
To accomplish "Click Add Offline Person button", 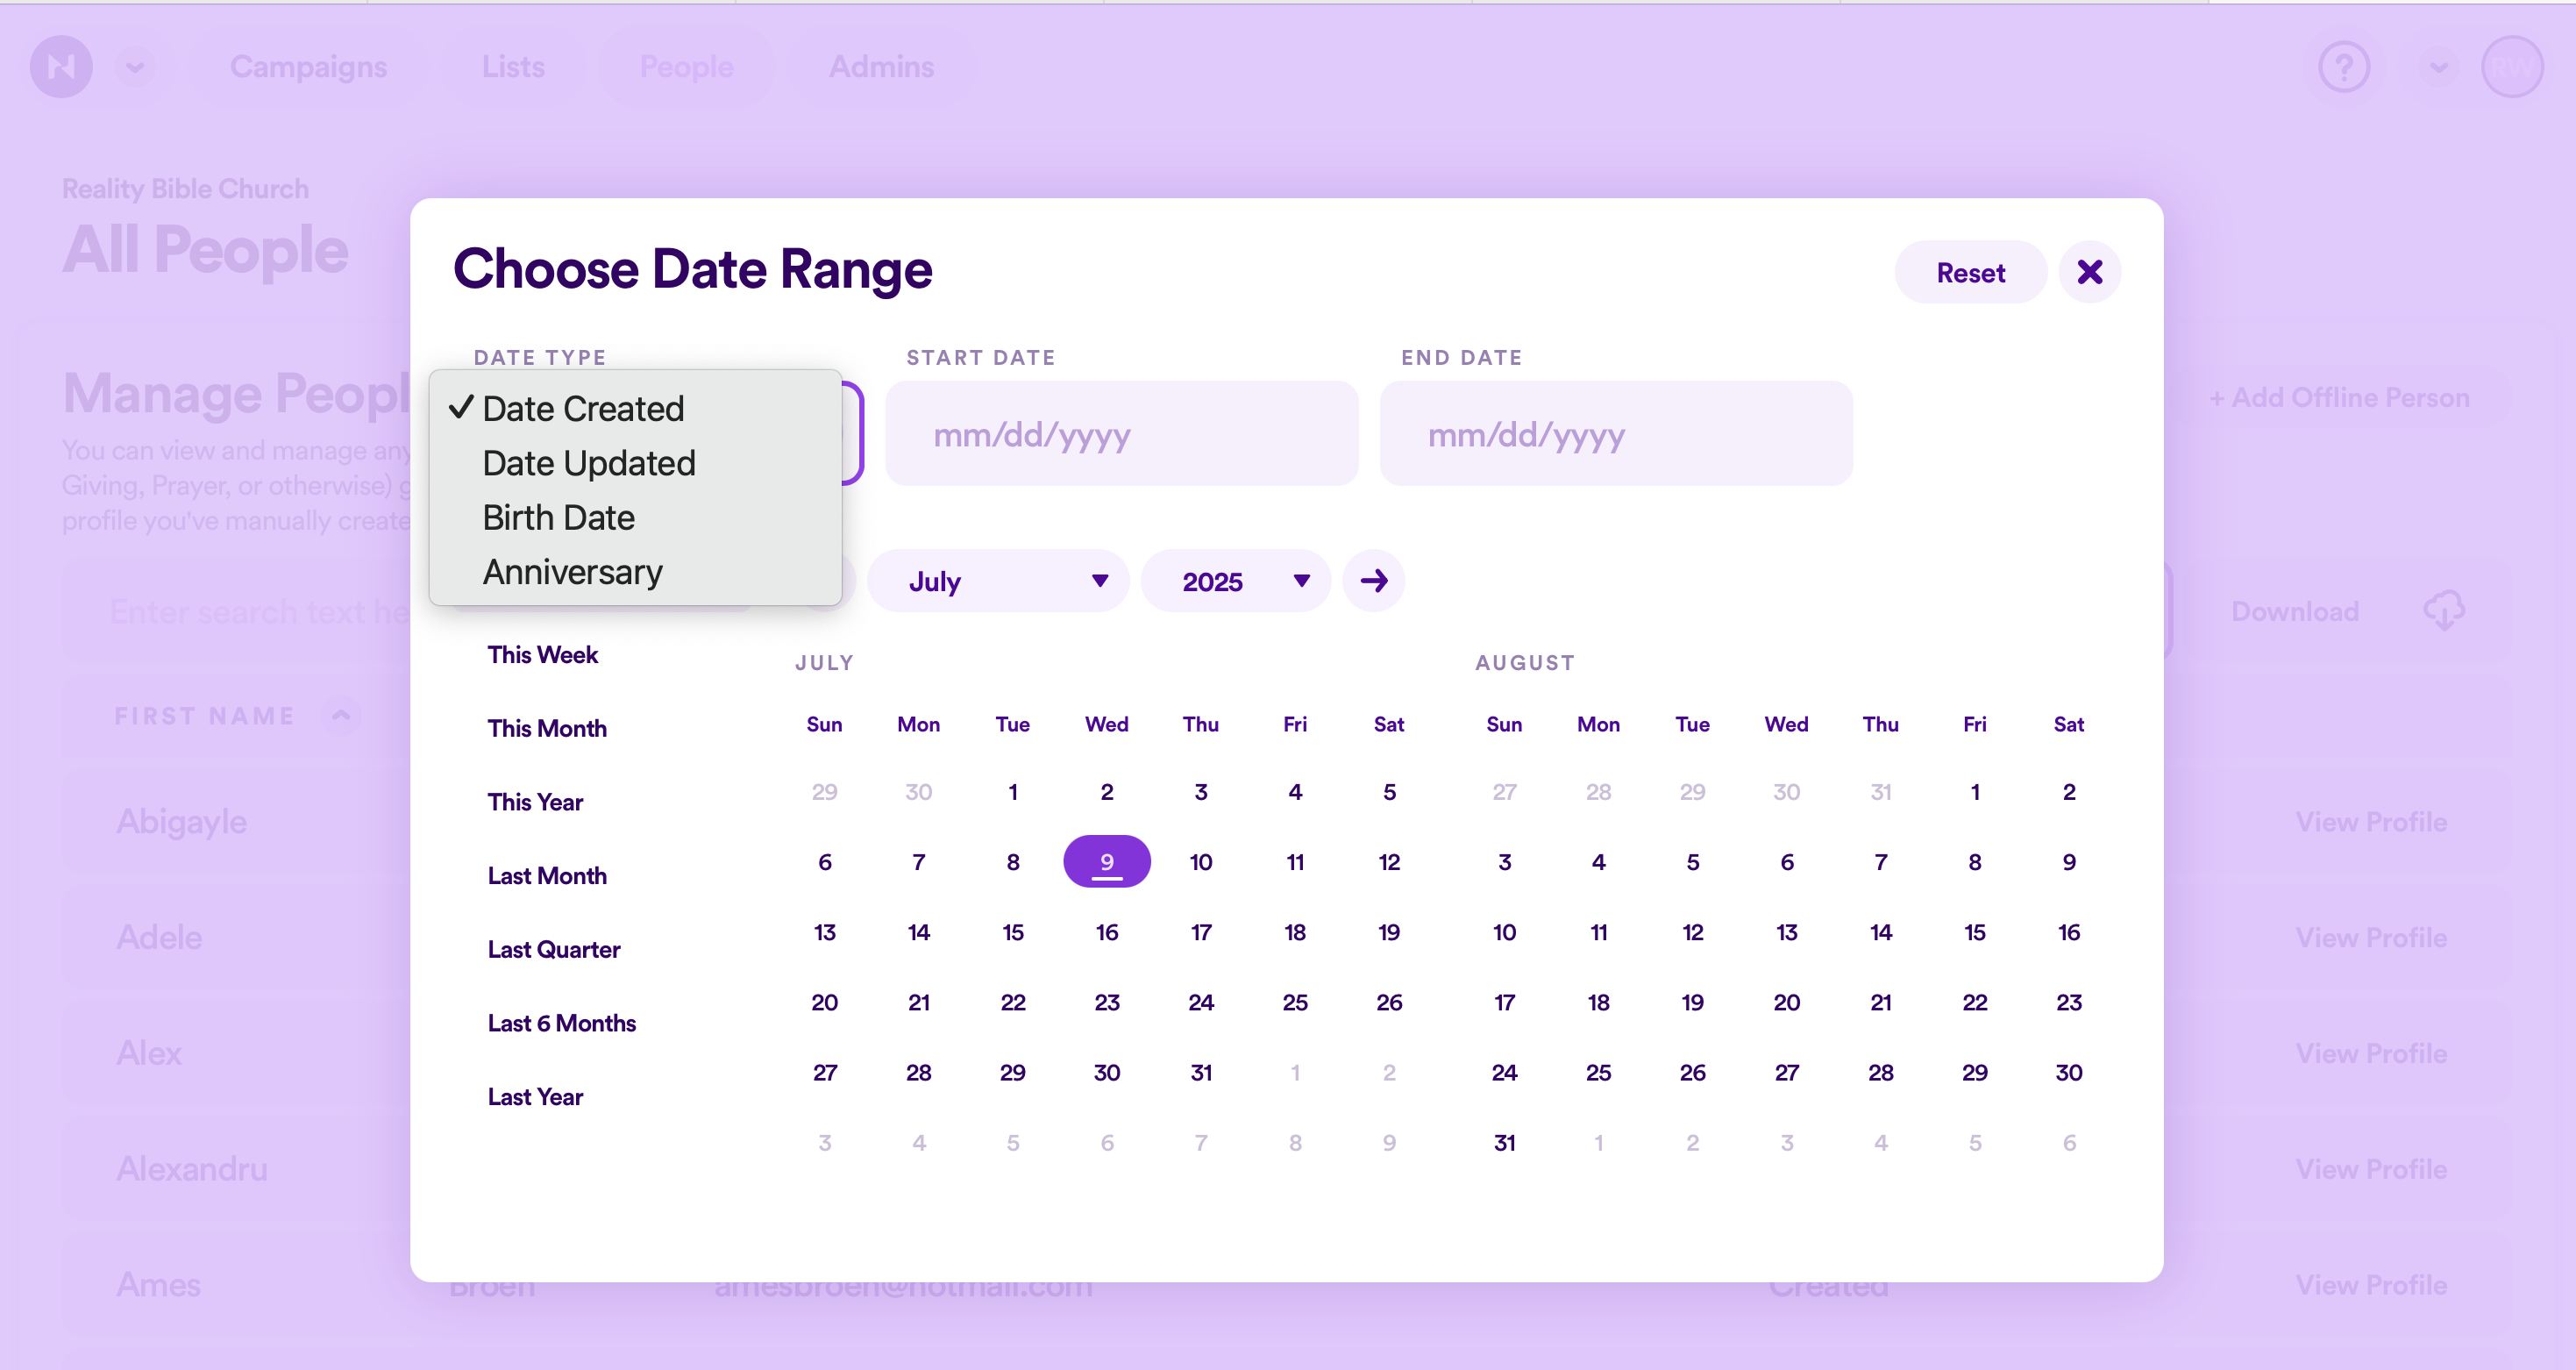I will tap(2338, 397).
